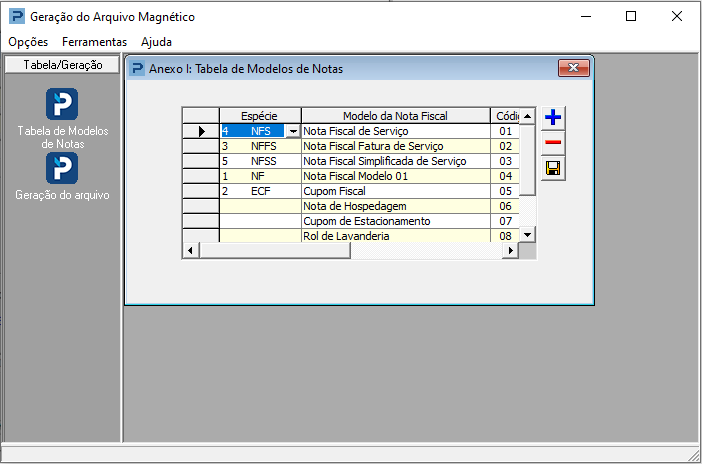The width and height of the screenshot is (702, 464).
Task: Click the Tabela/Geração panel button
Action: [62, 65]
